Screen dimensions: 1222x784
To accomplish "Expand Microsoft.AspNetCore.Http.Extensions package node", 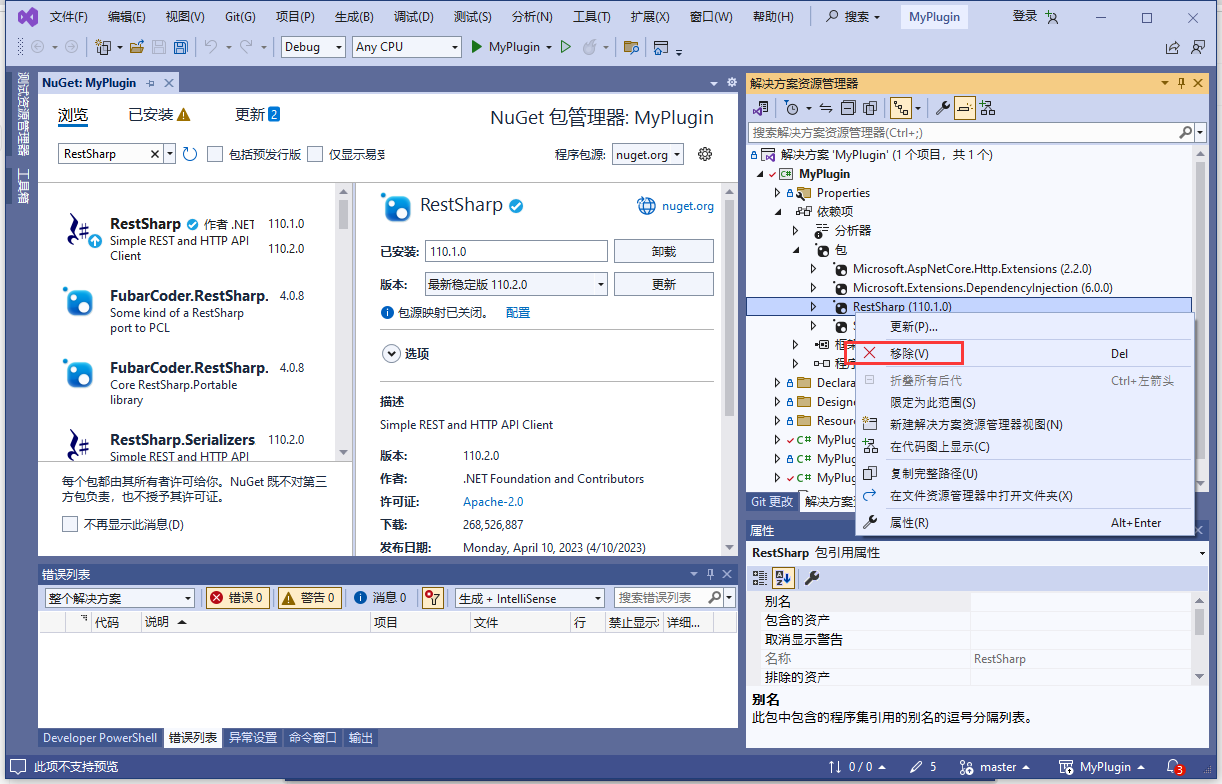I will click(814, 269).
